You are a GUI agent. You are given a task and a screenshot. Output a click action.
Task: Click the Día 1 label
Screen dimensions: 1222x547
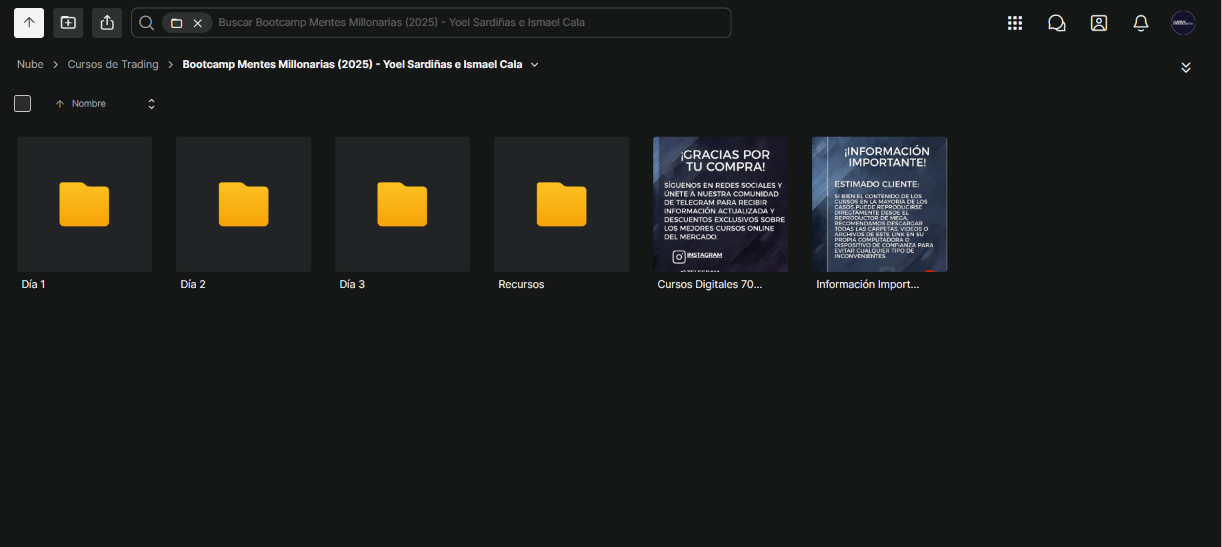33,285
